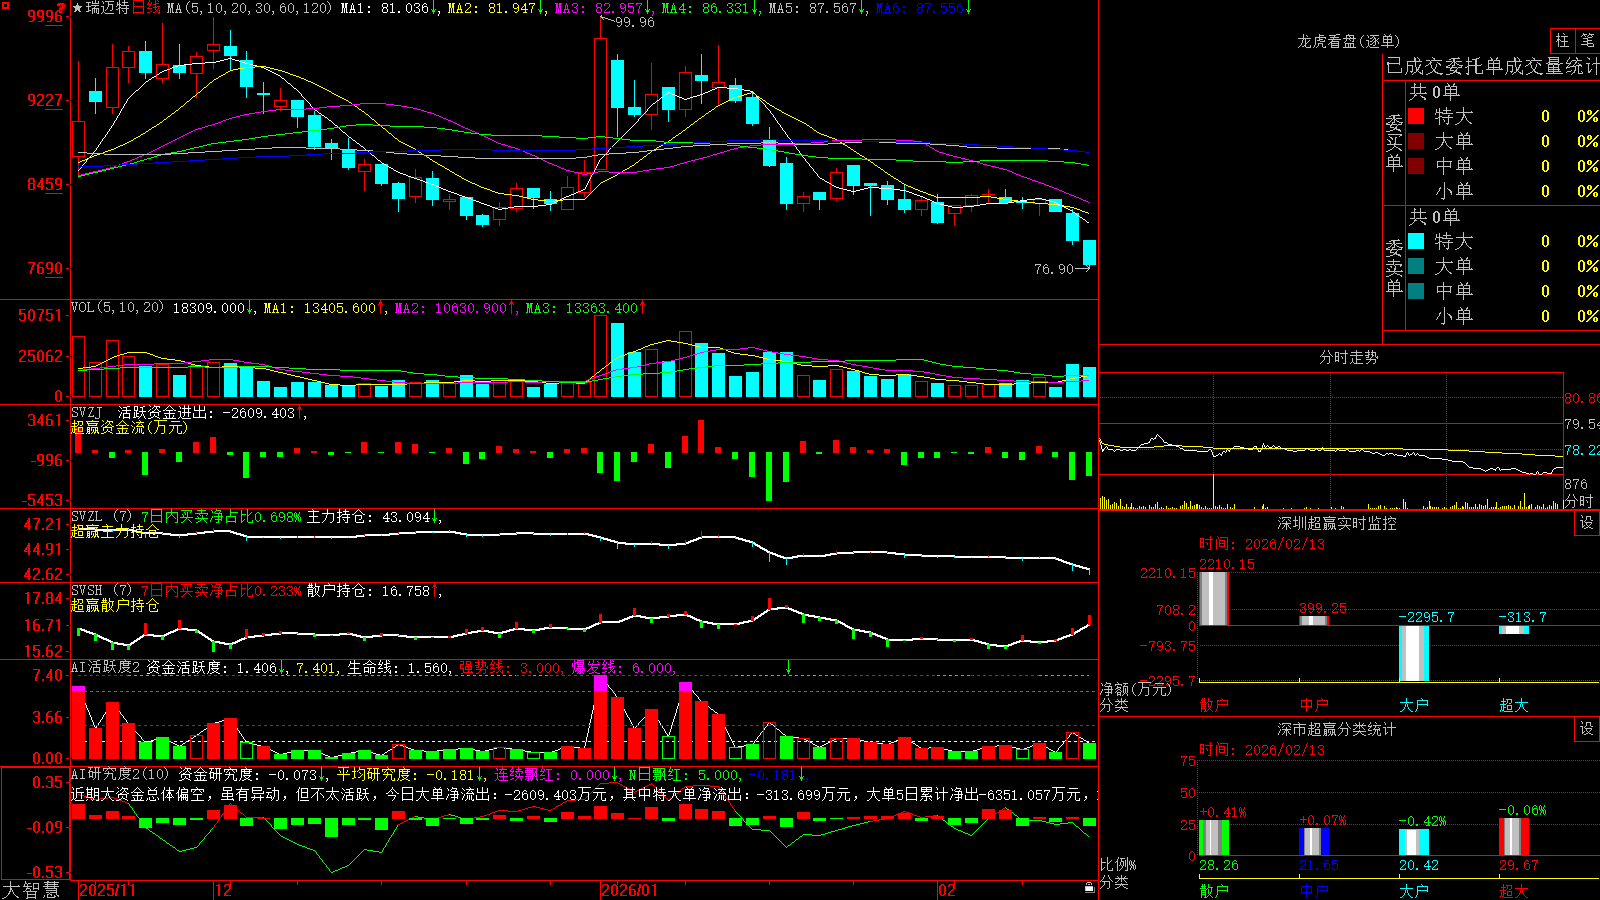Viewport: 1600px width, 900px height.
Task: Click the 龙虎看盘(逐单) panel title
Action: (x=1348, y=41)
